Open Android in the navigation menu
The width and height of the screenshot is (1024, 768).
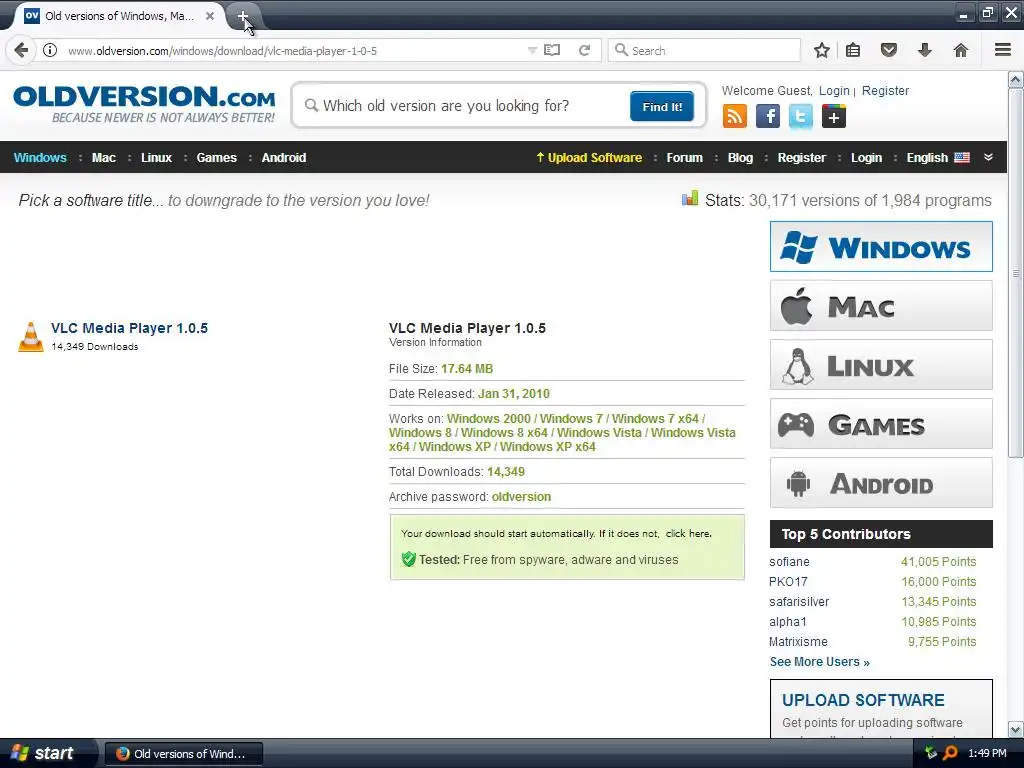(283, 157)
